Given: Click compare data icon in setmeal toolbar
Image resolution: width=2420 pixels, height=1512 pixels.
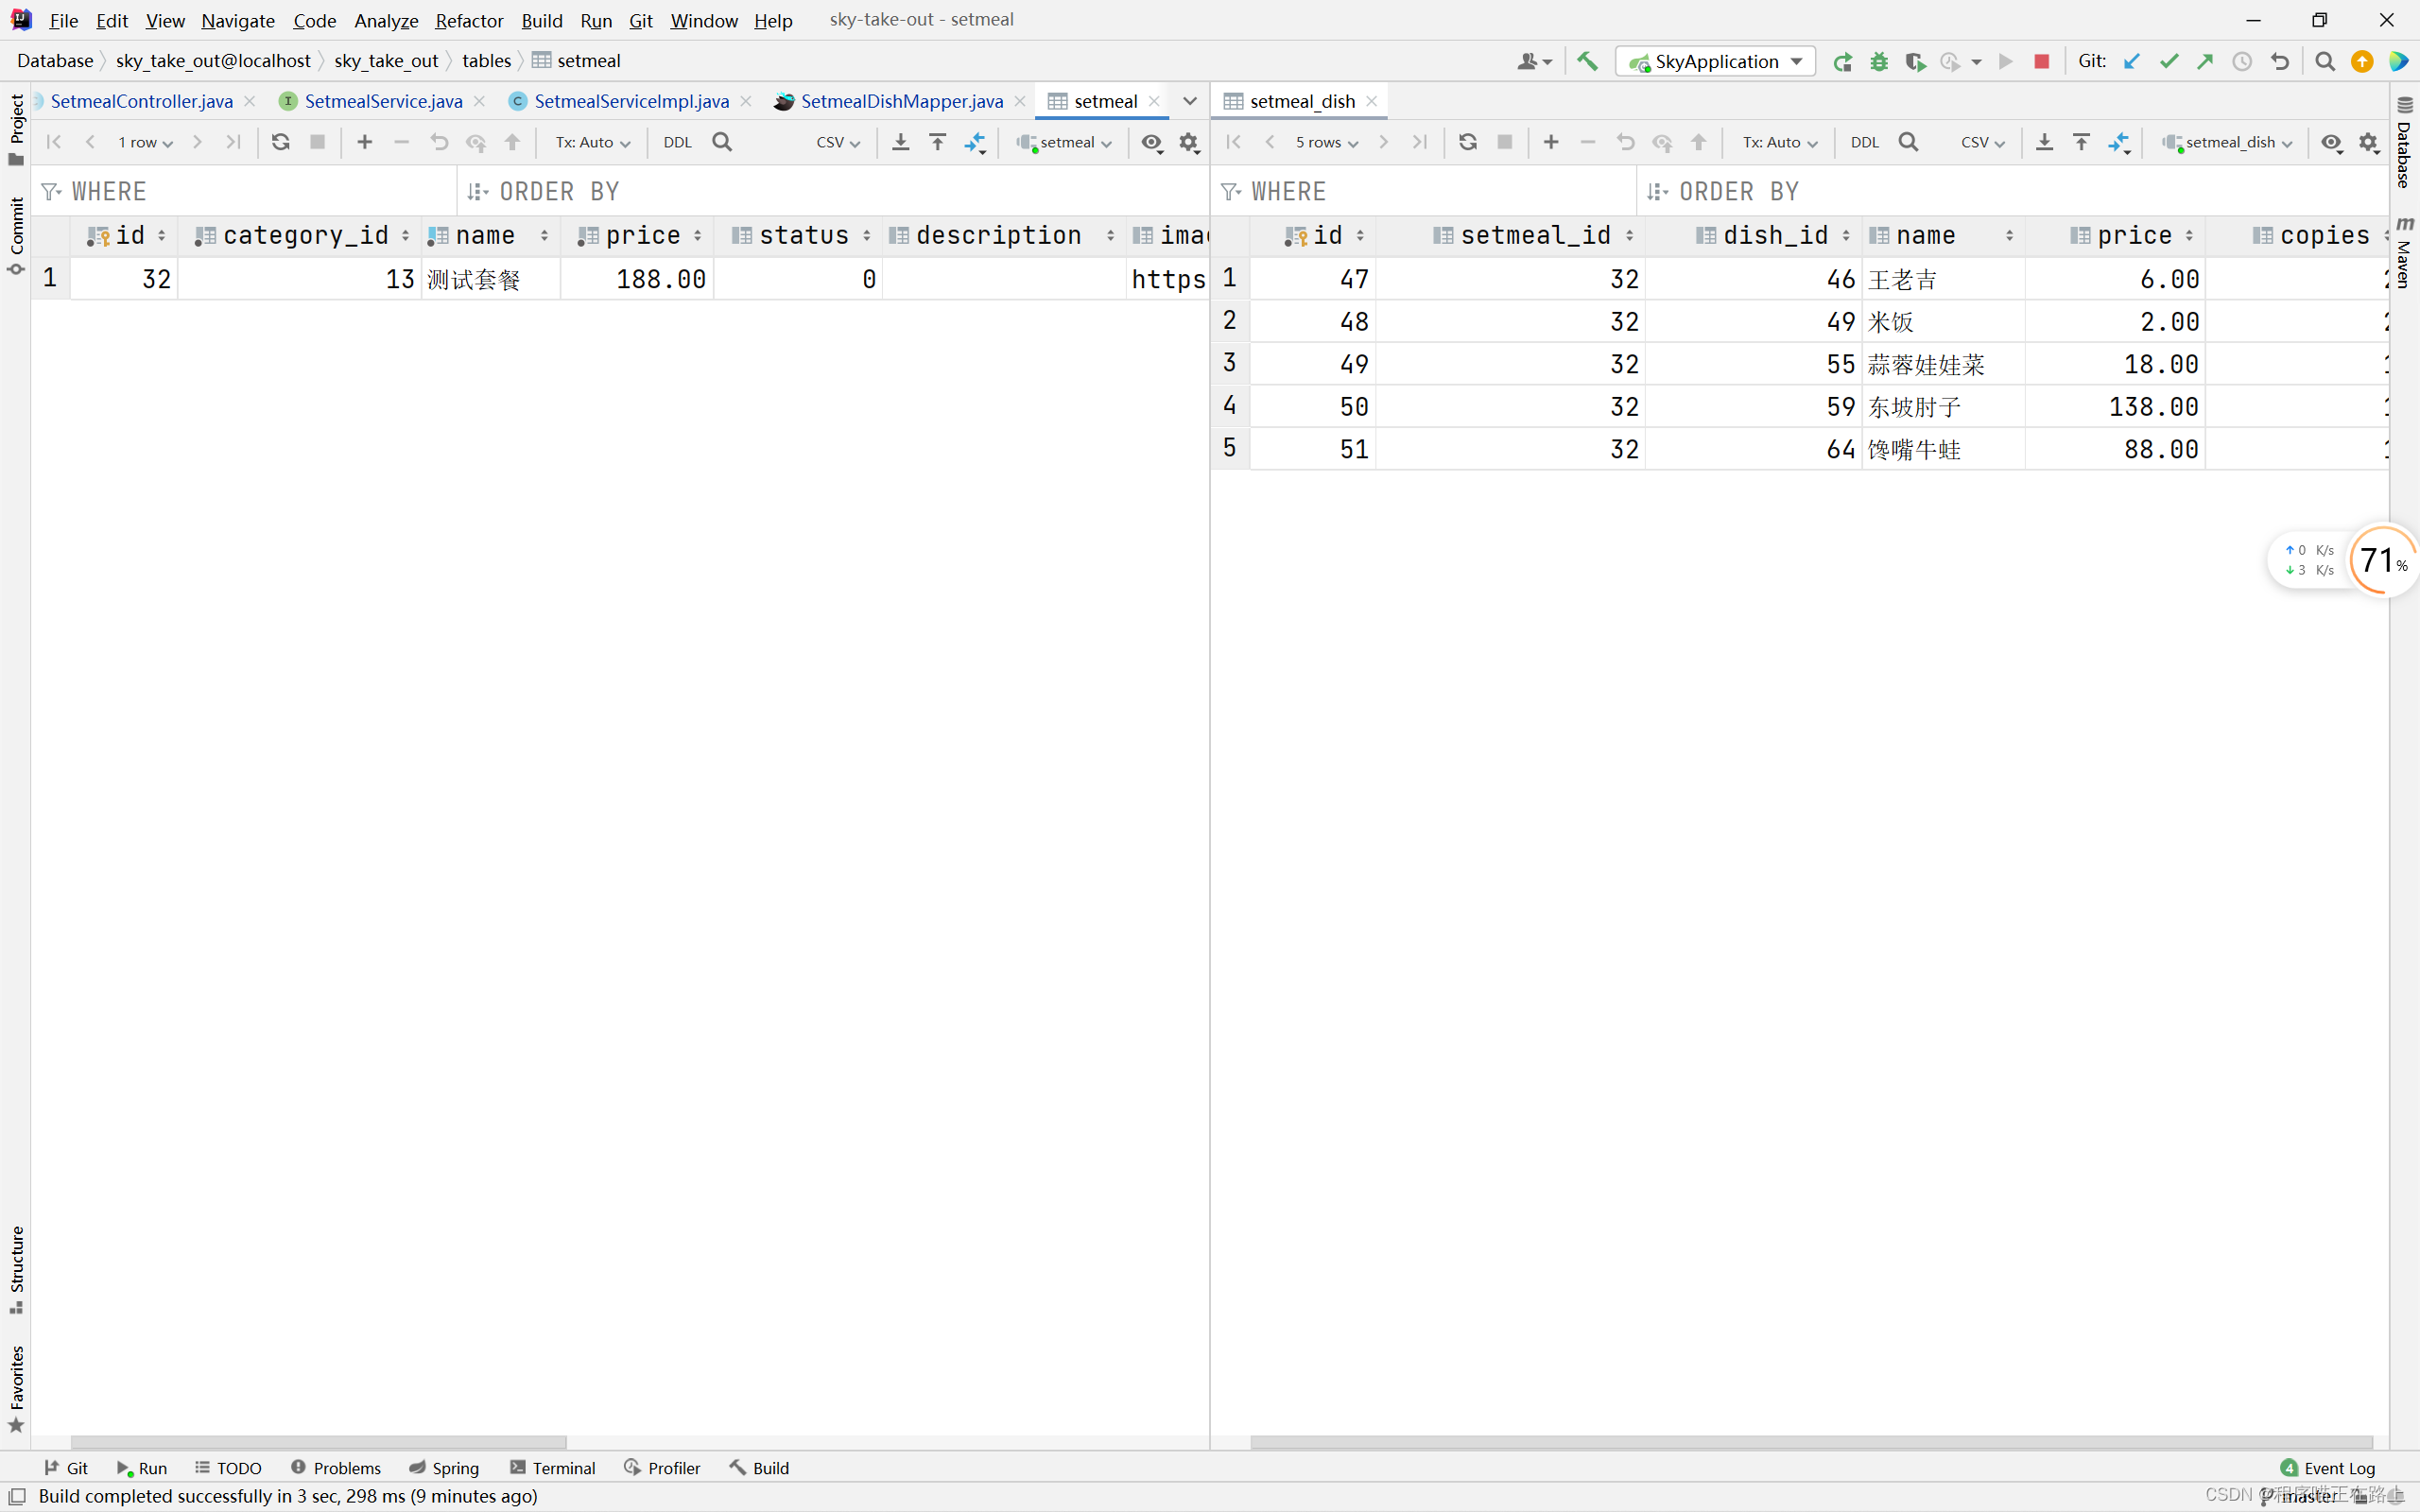Looking at the screenshot, I should pos(975,142).
